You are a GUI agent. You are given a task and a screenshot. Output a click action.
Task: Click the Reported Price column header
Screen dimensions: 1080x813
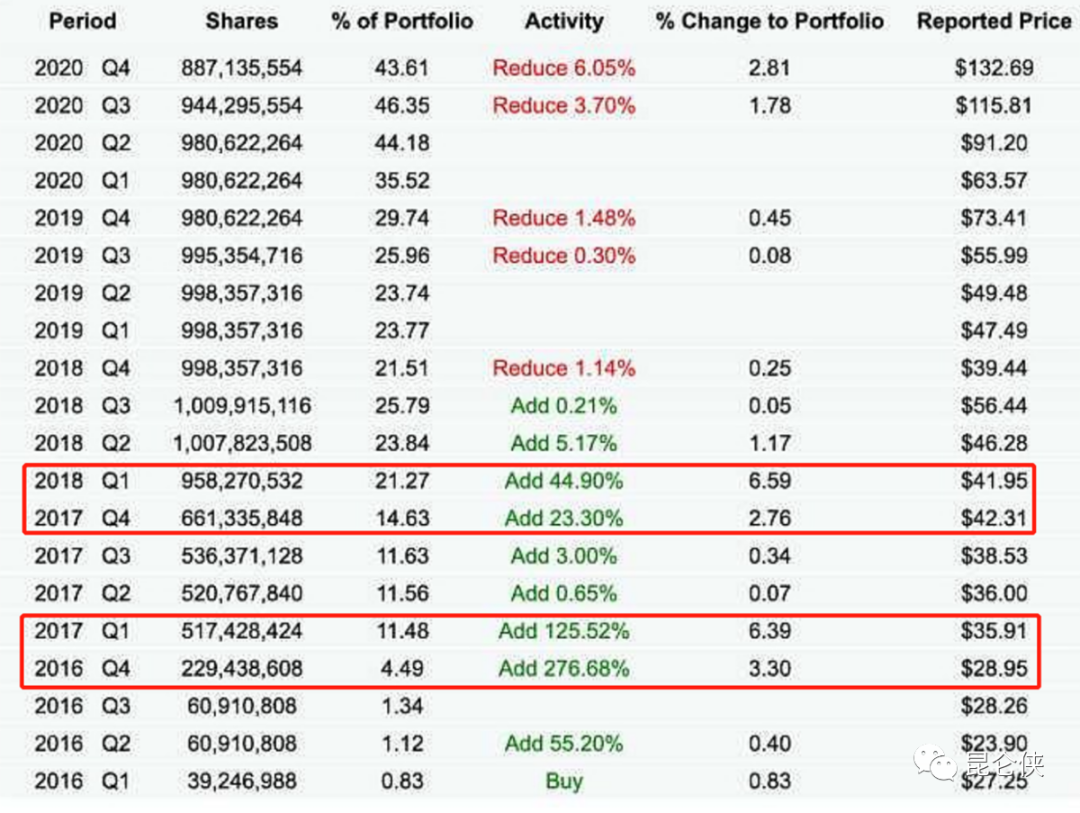coord(993,21)
